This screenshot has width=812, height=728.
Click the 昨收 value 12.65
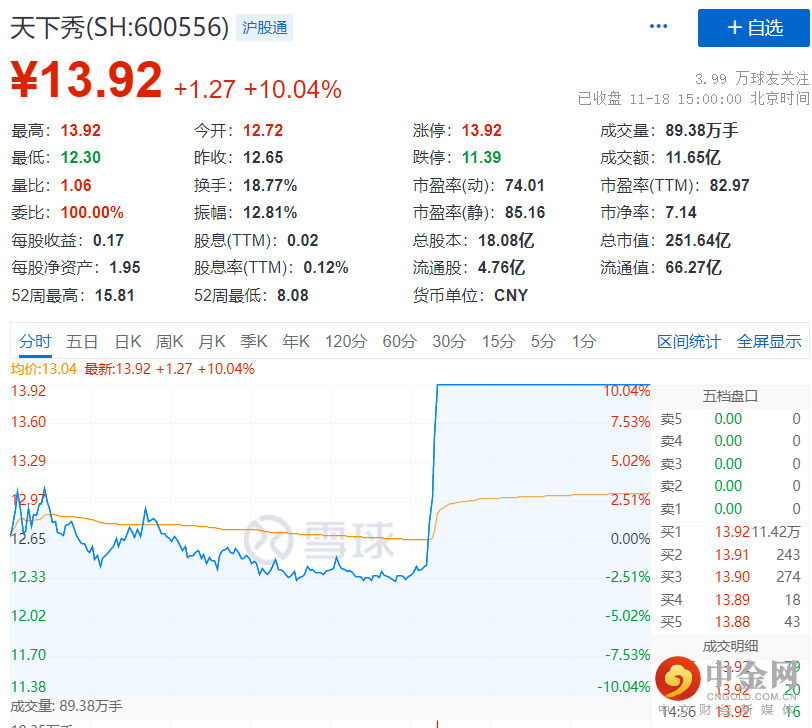(x=263, y=157)
